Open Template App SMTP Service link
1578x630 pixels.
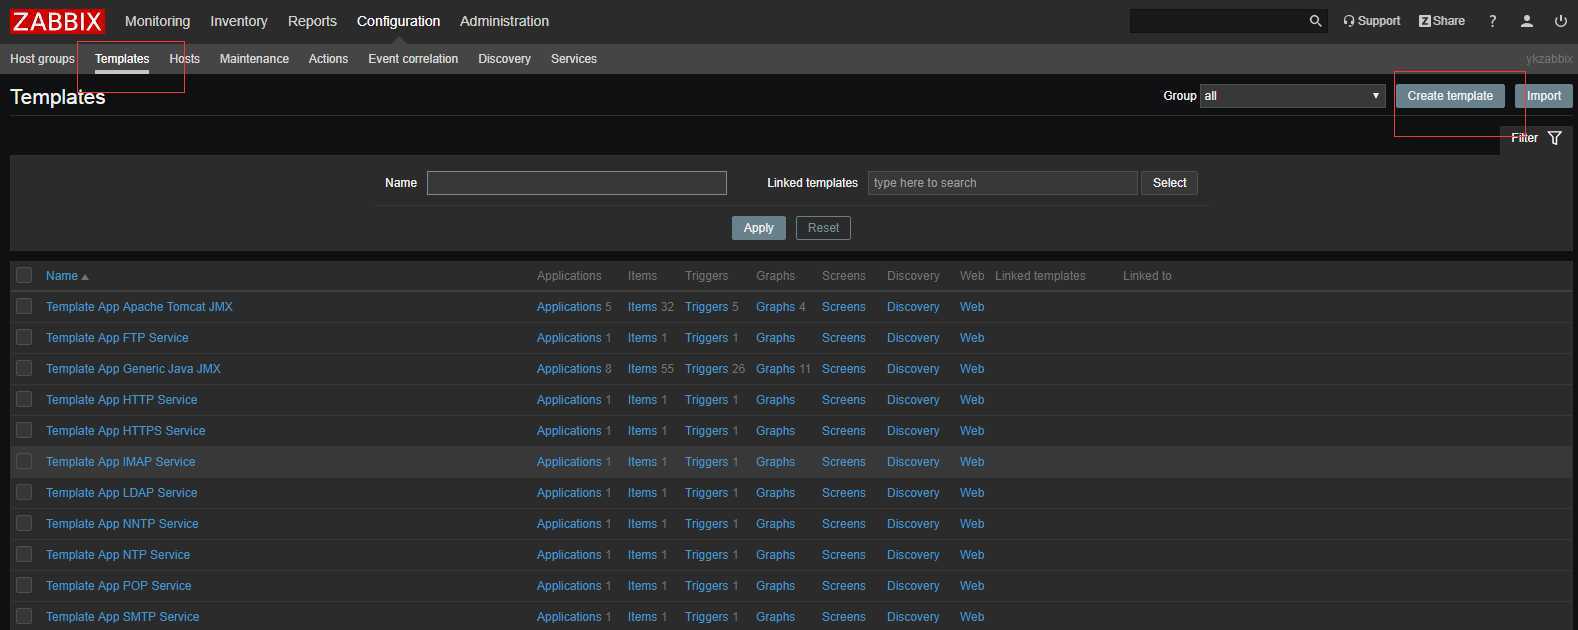pos(122,617)
